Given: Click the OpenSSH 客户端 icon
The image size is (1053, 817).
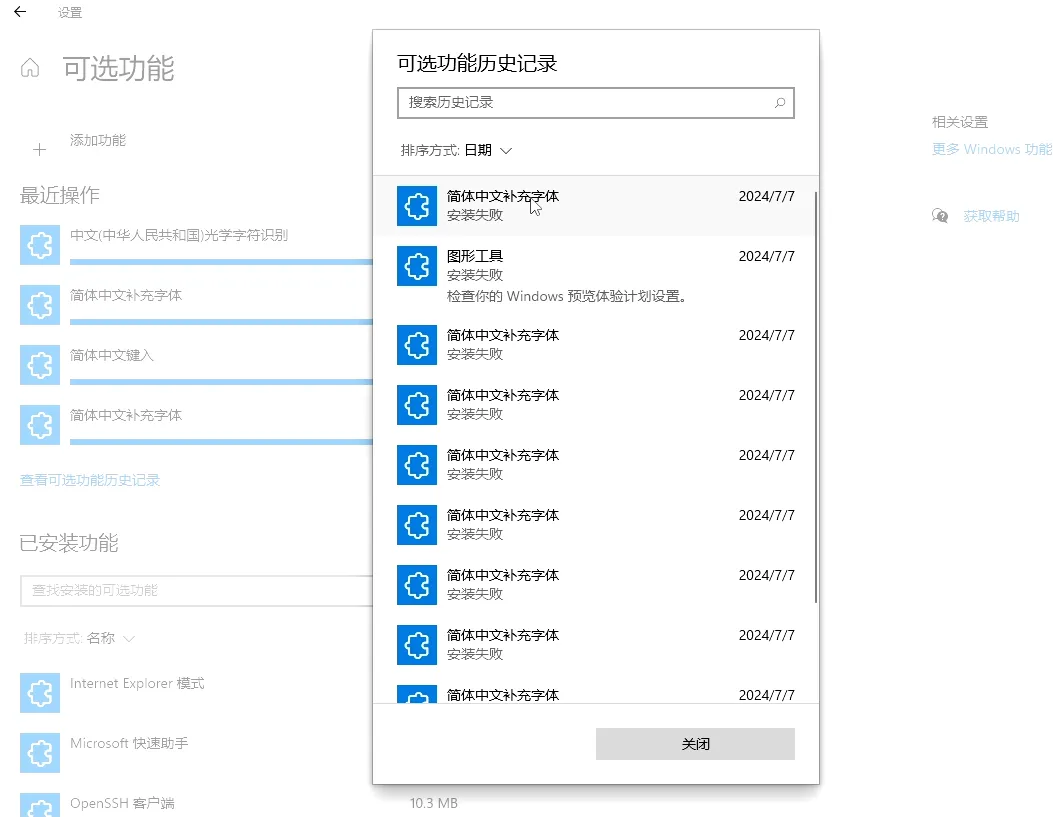Looking at the screenshot, I should pos(40,805).
